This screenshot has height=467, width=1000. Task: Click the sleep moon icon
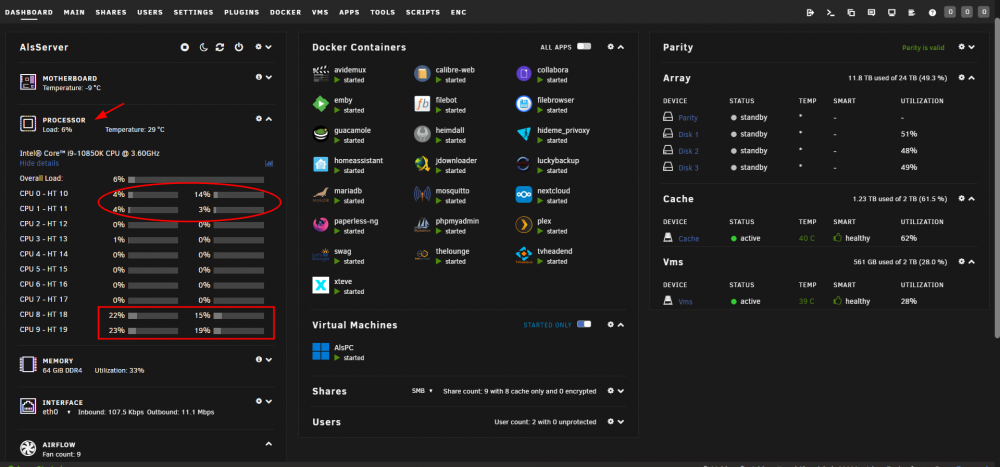click(x=203, y=47)
